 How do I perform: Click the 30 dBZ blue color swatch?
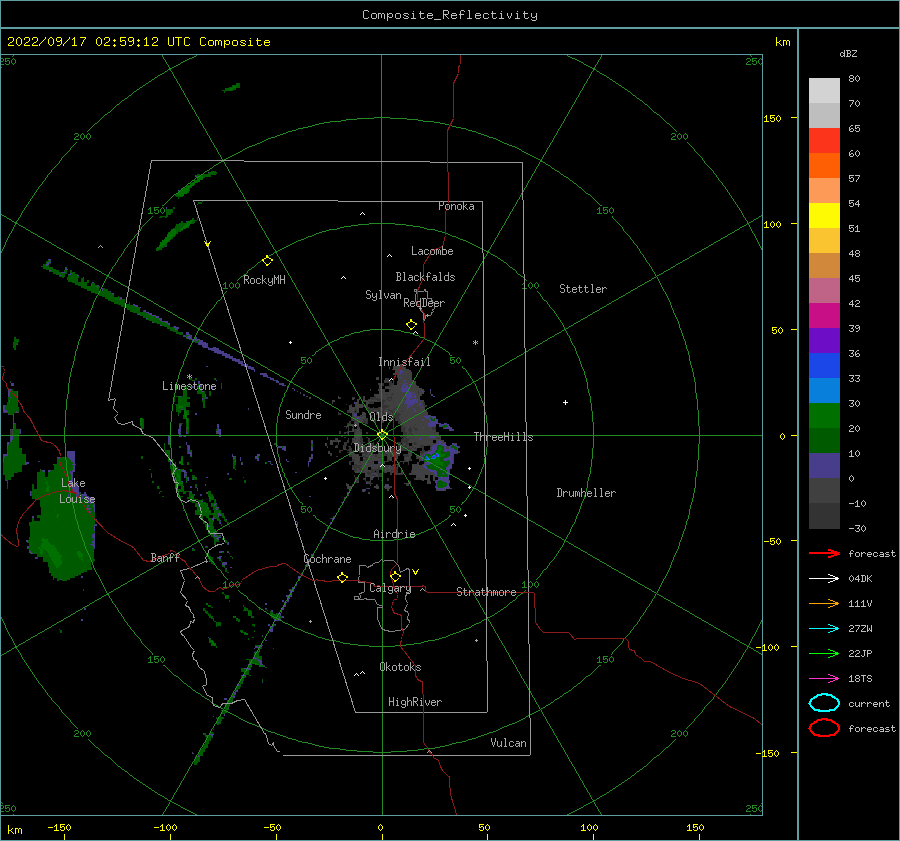[x=824, y=391]
